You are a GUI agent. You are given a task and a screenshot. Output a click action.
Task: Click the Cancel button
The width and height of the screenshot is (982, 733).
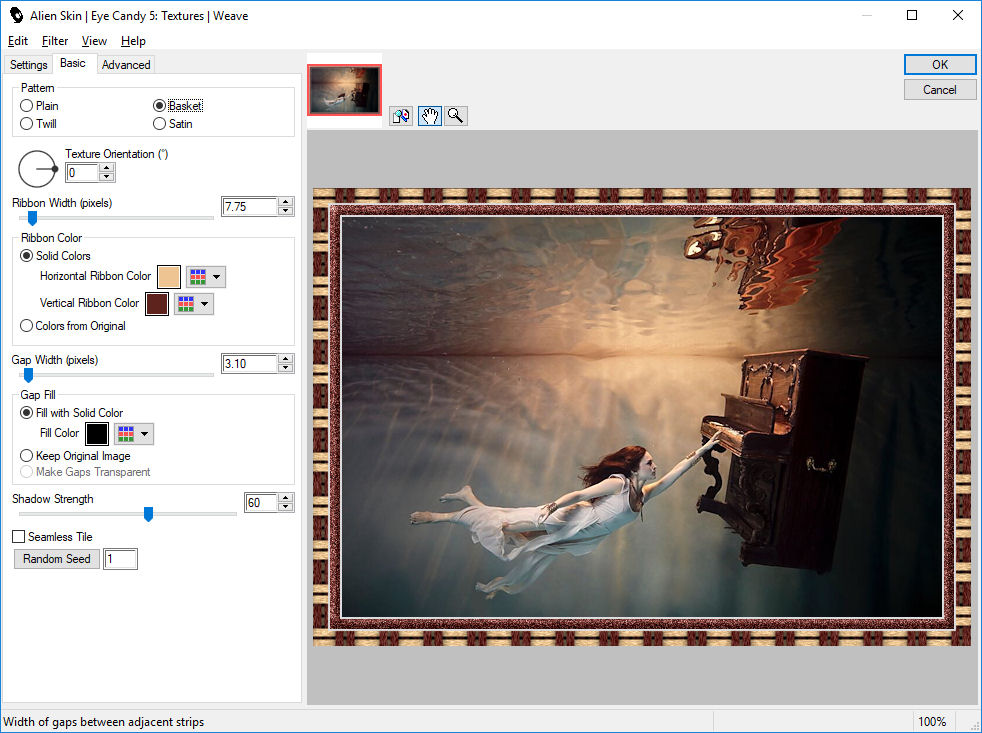(x=939, y=90)
